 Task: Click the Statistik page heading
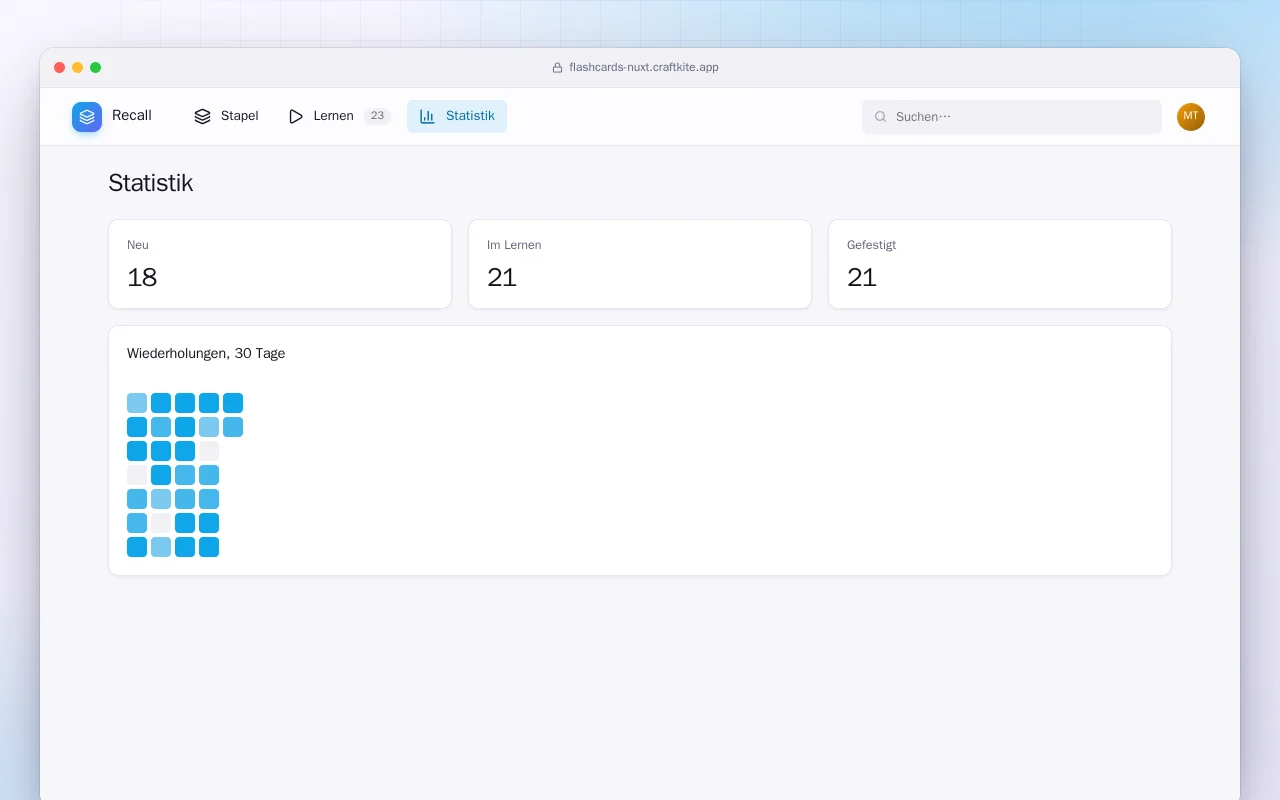point(151,183)
